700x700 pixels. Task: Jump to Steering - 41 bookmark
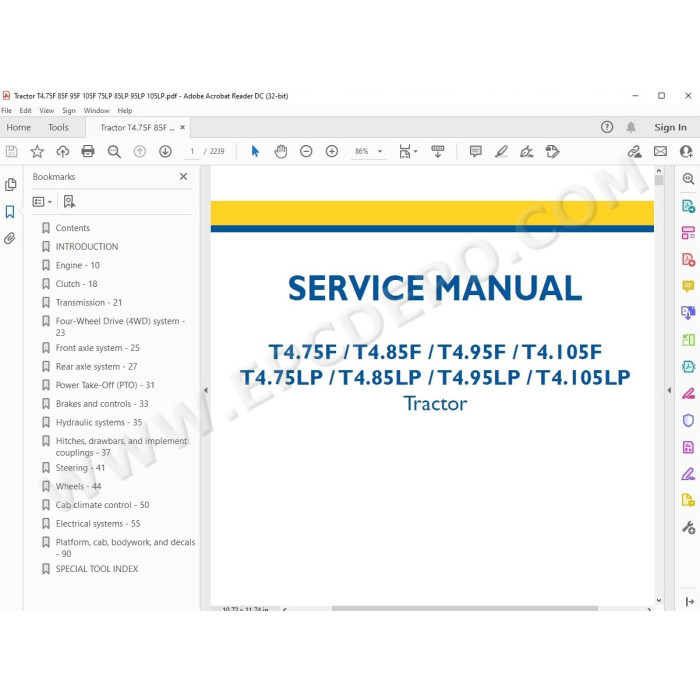(80, 468)
